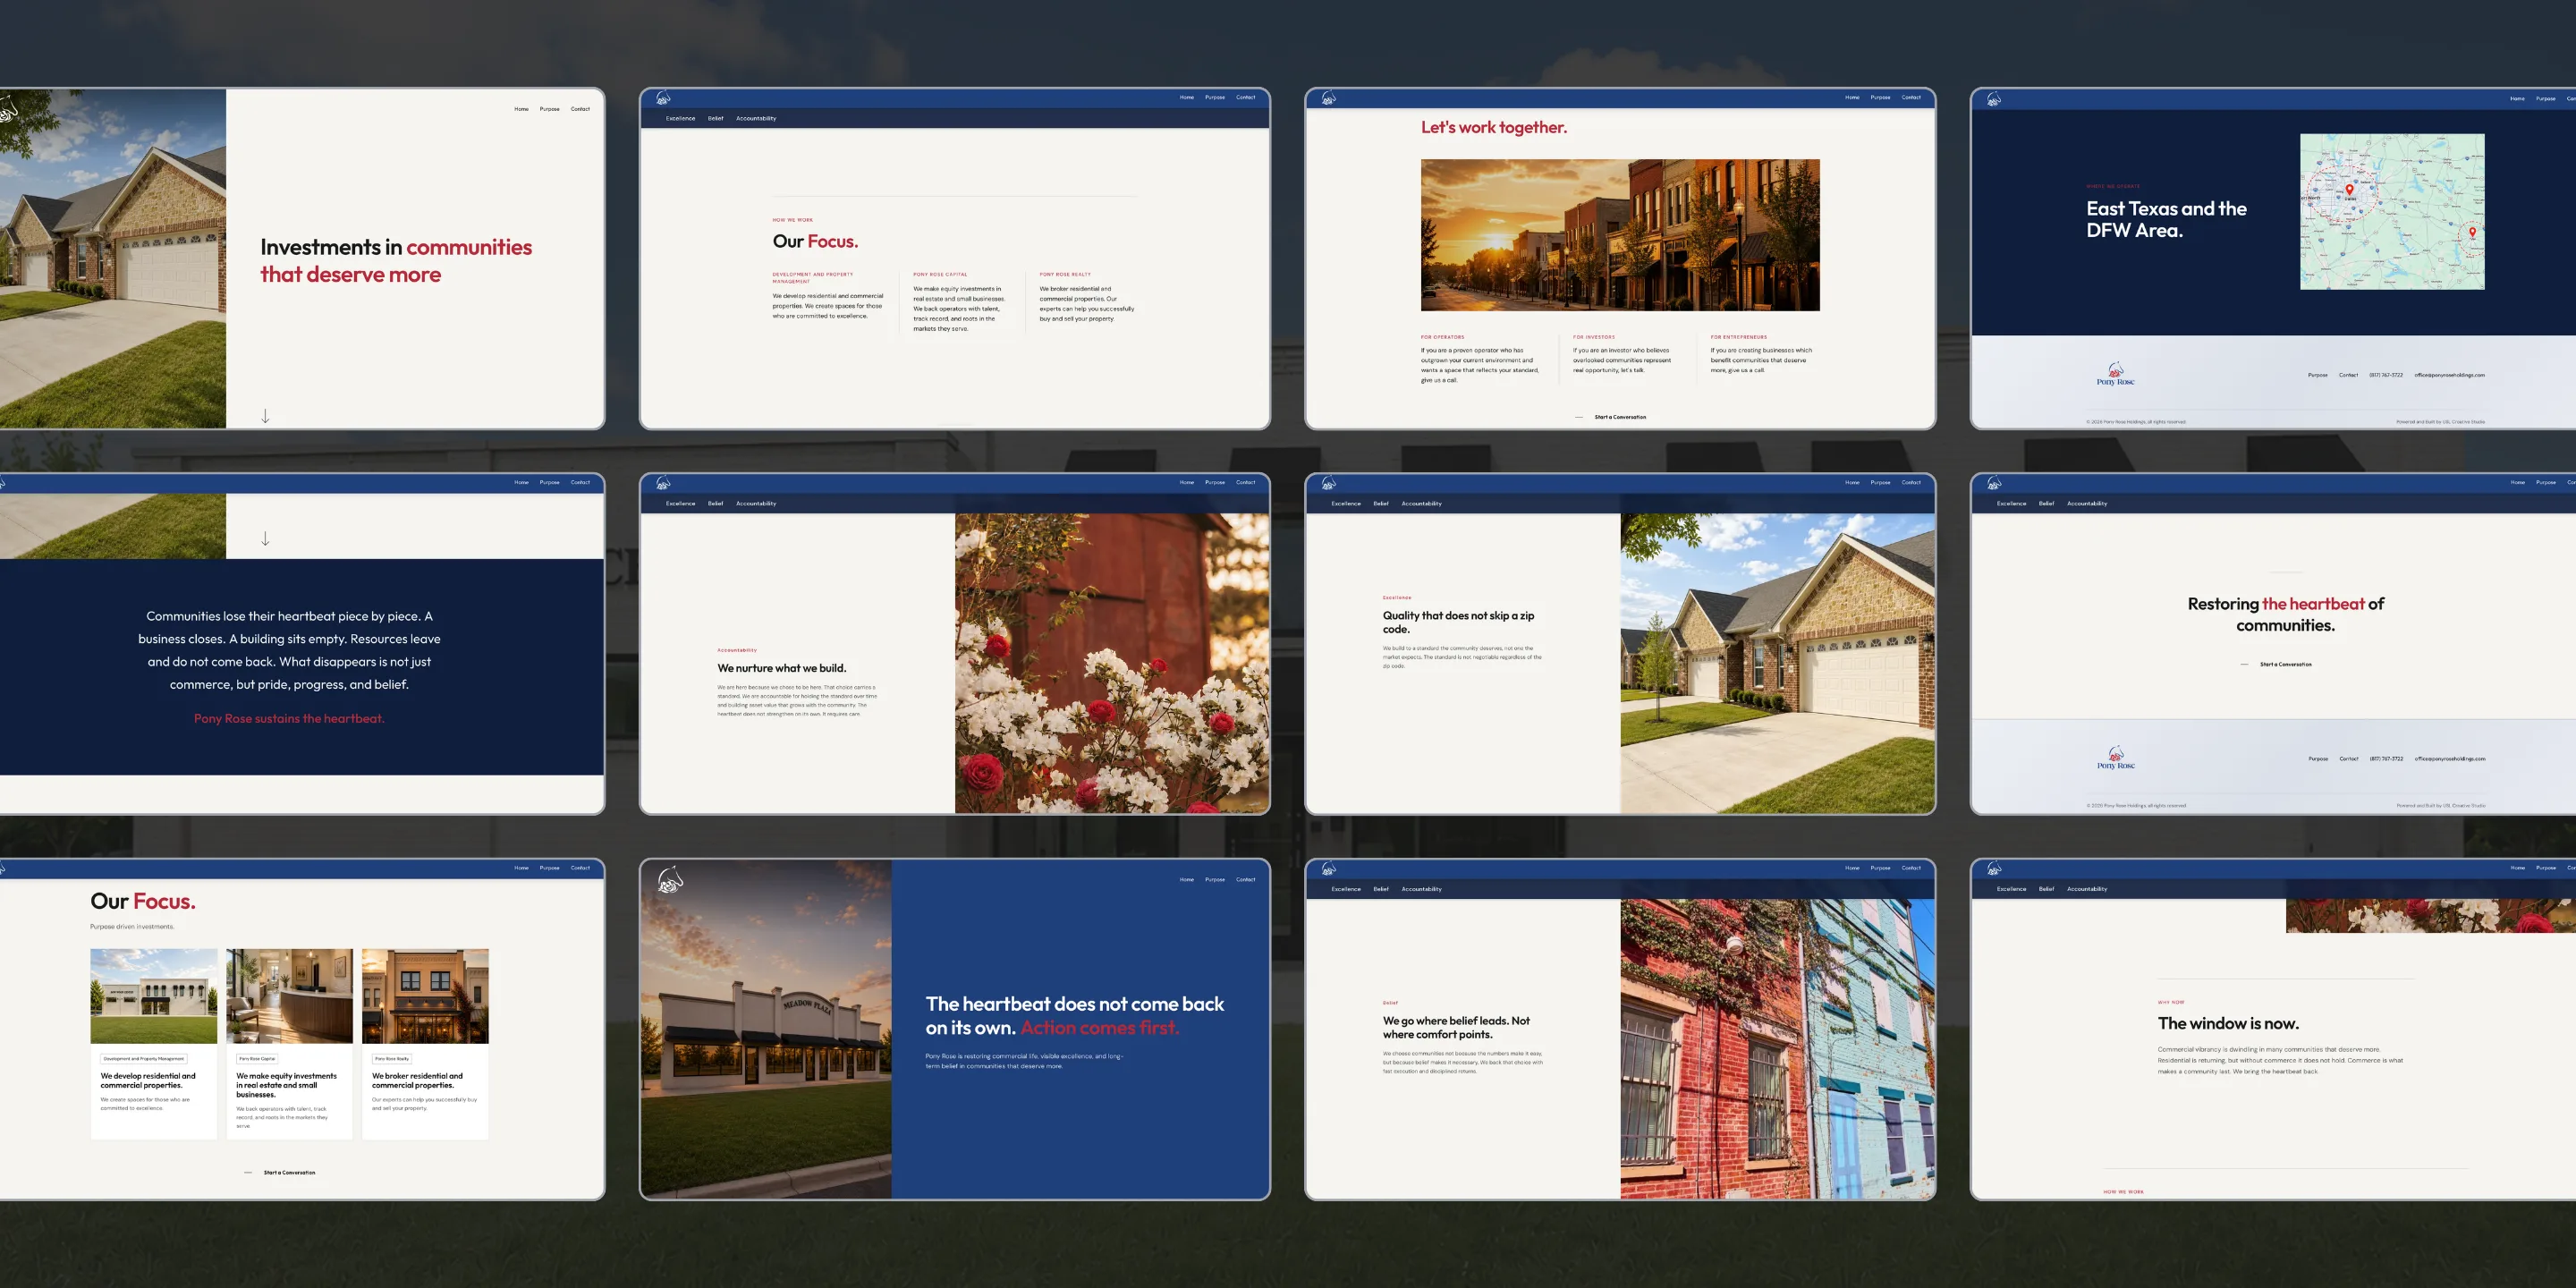Screen dimensions: 2576x1288
Task: Click the Quality that does not skip a zip code heading
Action: pos(1459,622)
